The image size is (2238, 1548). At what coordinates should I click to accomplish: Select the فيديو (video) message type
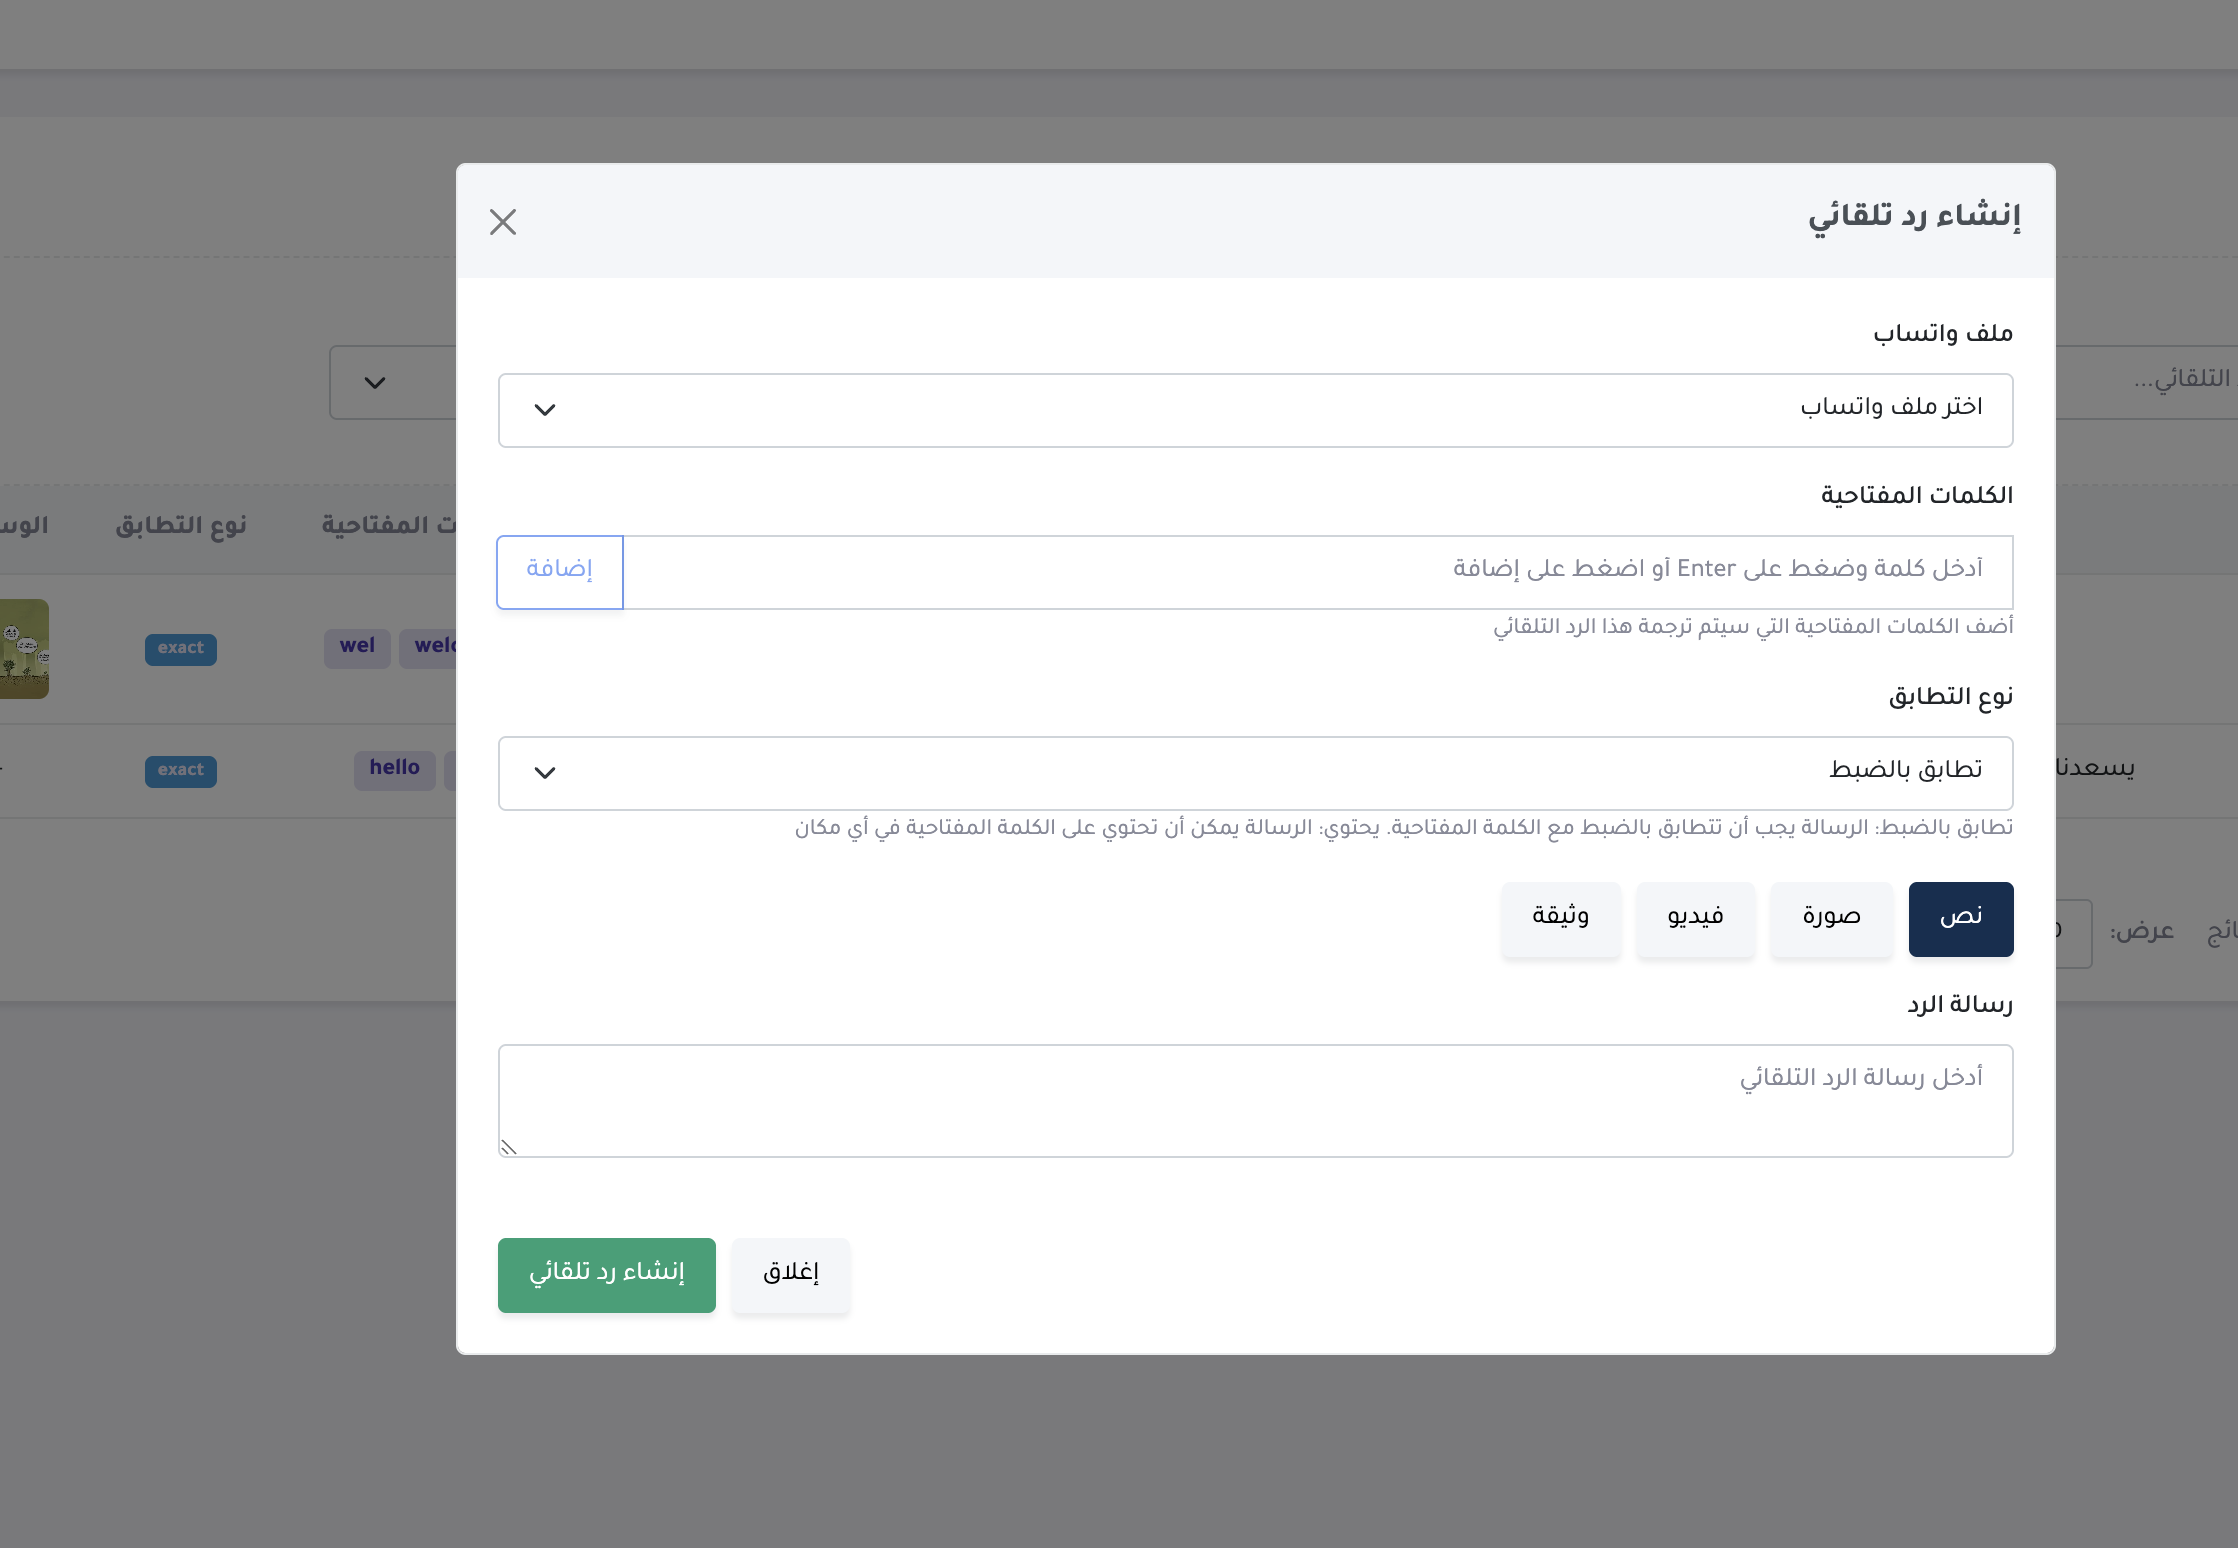click(1695, 918)
